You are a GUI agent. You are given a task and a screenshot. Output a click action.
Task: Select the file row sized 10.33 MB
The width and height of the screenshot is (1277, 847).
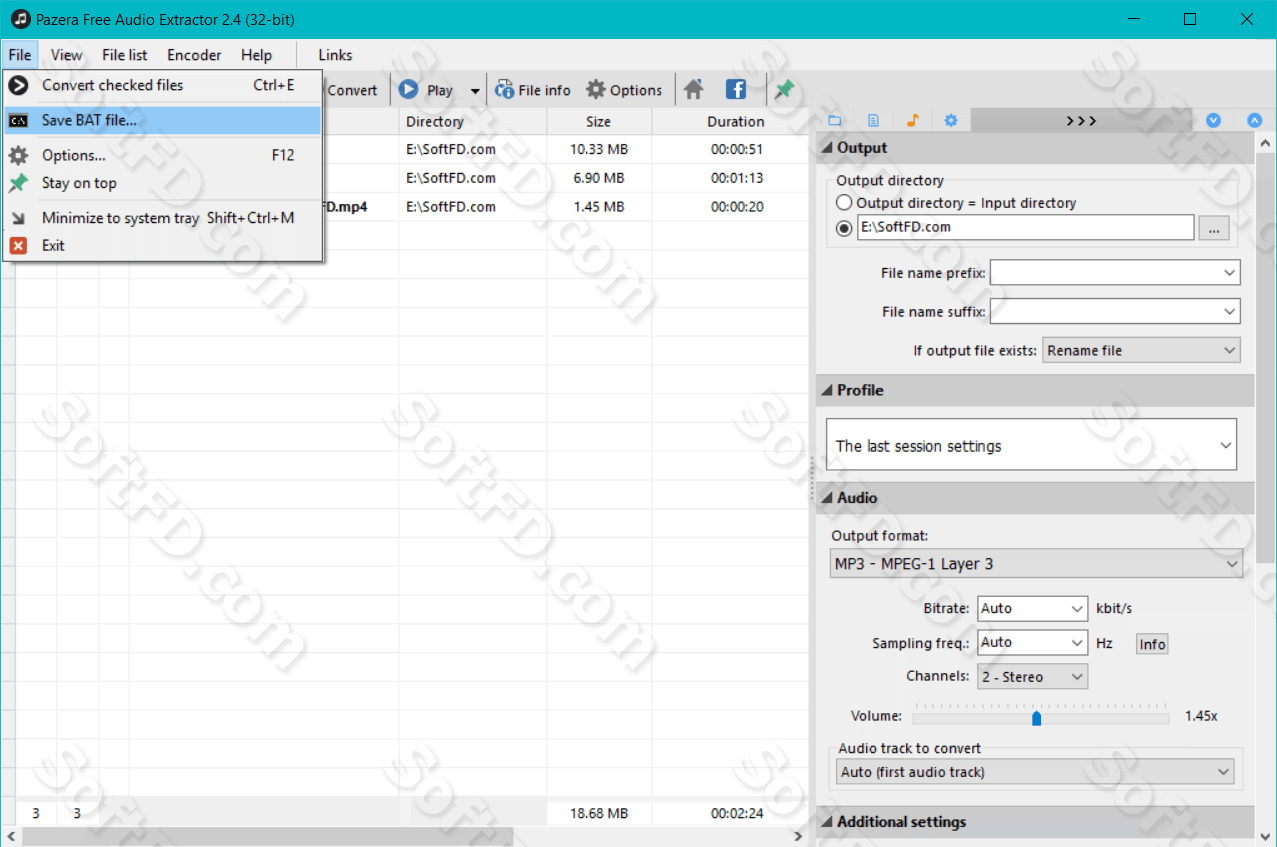(x=598, y=150)
